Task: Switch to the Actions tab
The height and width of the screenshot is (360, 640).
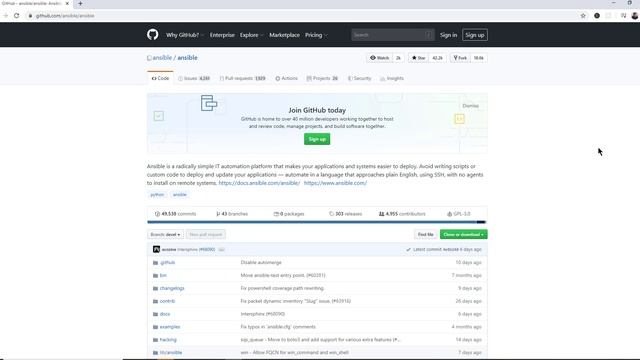Action: 287,78
